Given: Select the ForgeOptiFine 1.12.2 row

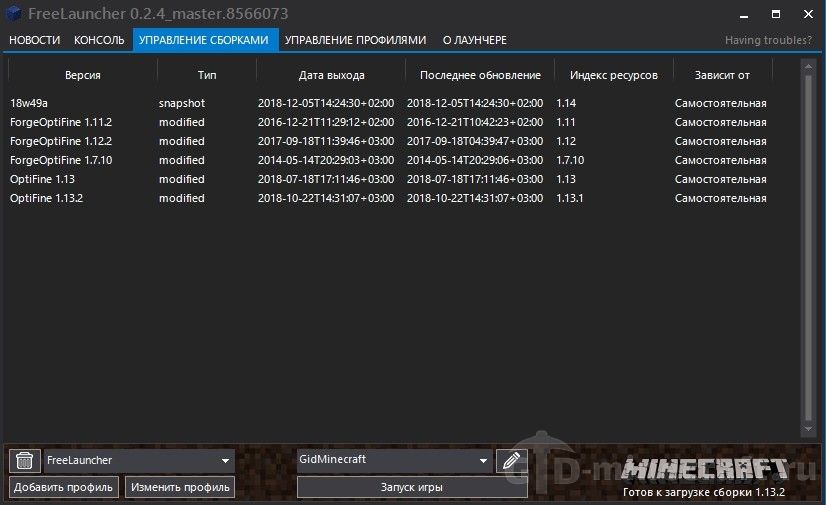Looking at the screenshot, I should (390, 141).
